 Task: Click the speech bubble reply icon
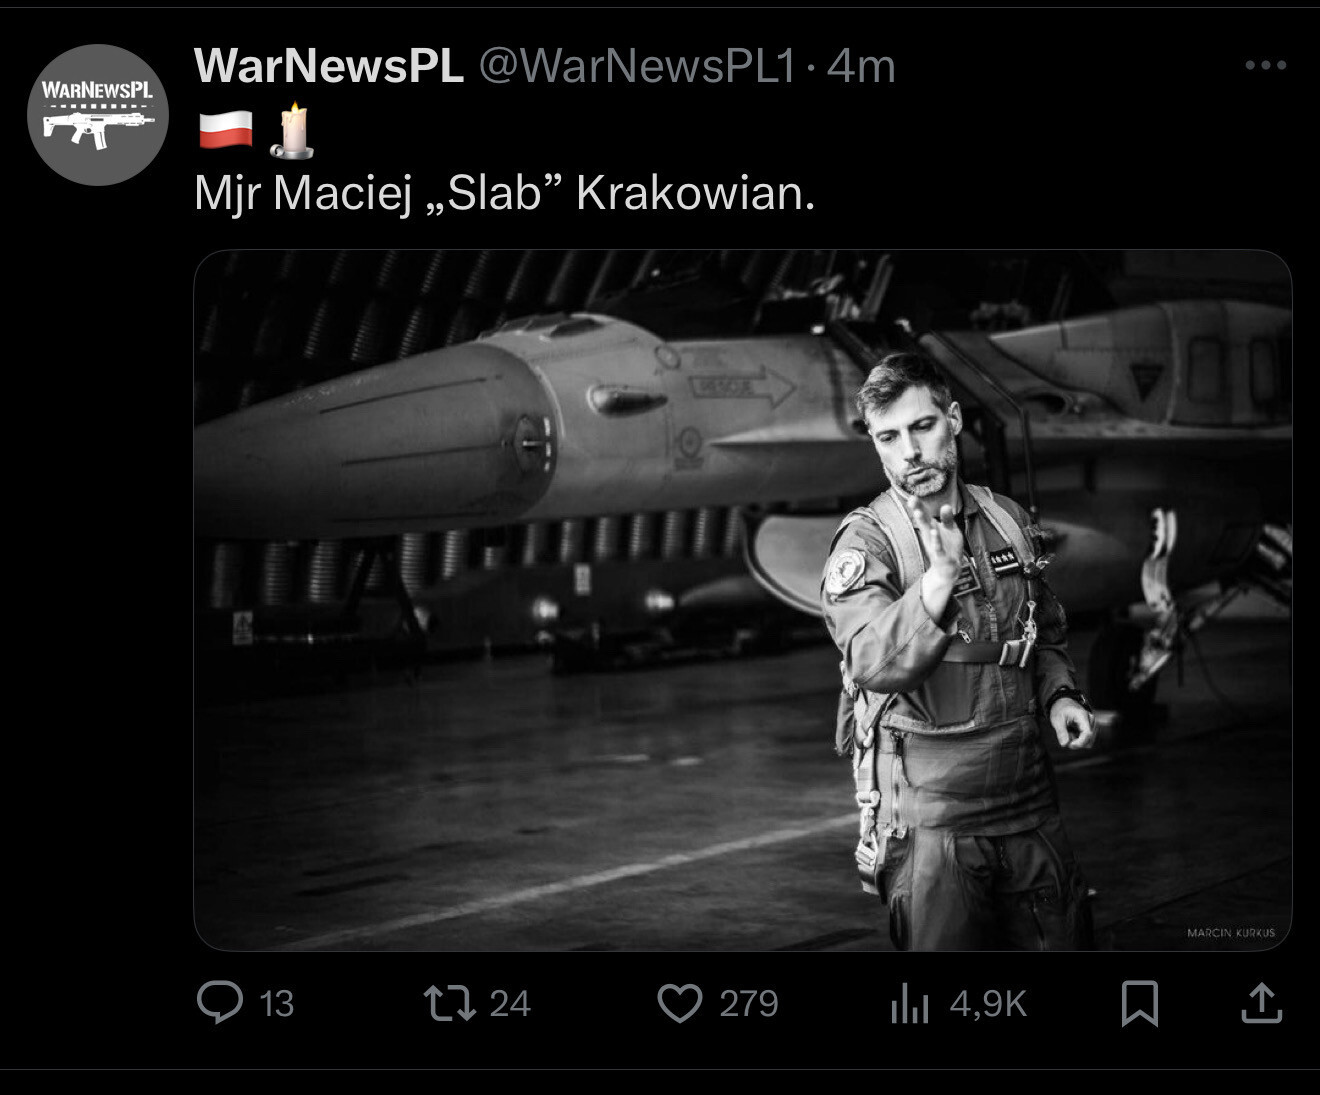click(x=220, y=1002)
